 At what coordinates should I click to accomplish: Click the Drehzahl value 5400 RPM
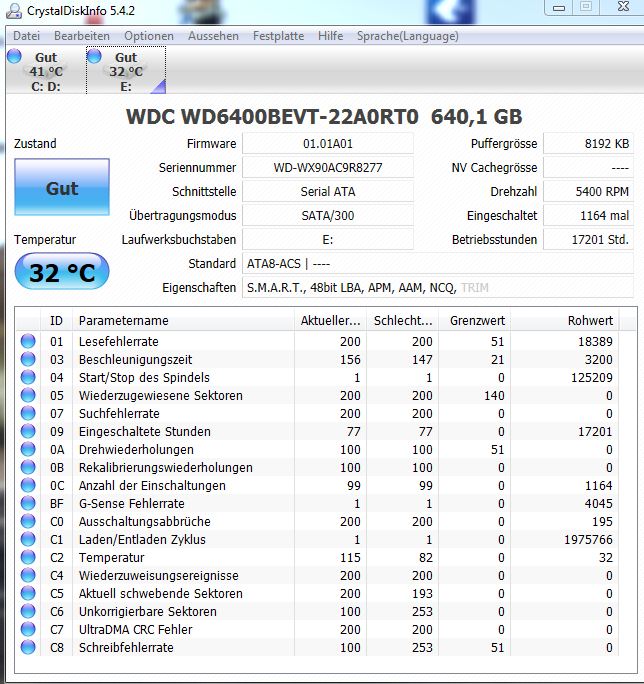pyautogui.click(x=588, y=192)
